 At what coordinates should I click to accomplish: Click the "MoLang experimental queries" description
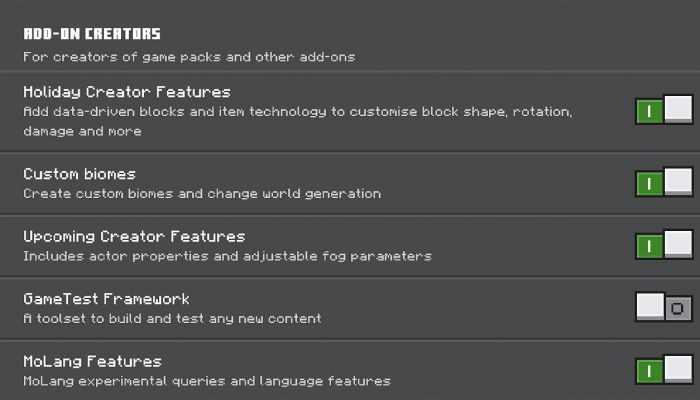[x=206, y=381]
